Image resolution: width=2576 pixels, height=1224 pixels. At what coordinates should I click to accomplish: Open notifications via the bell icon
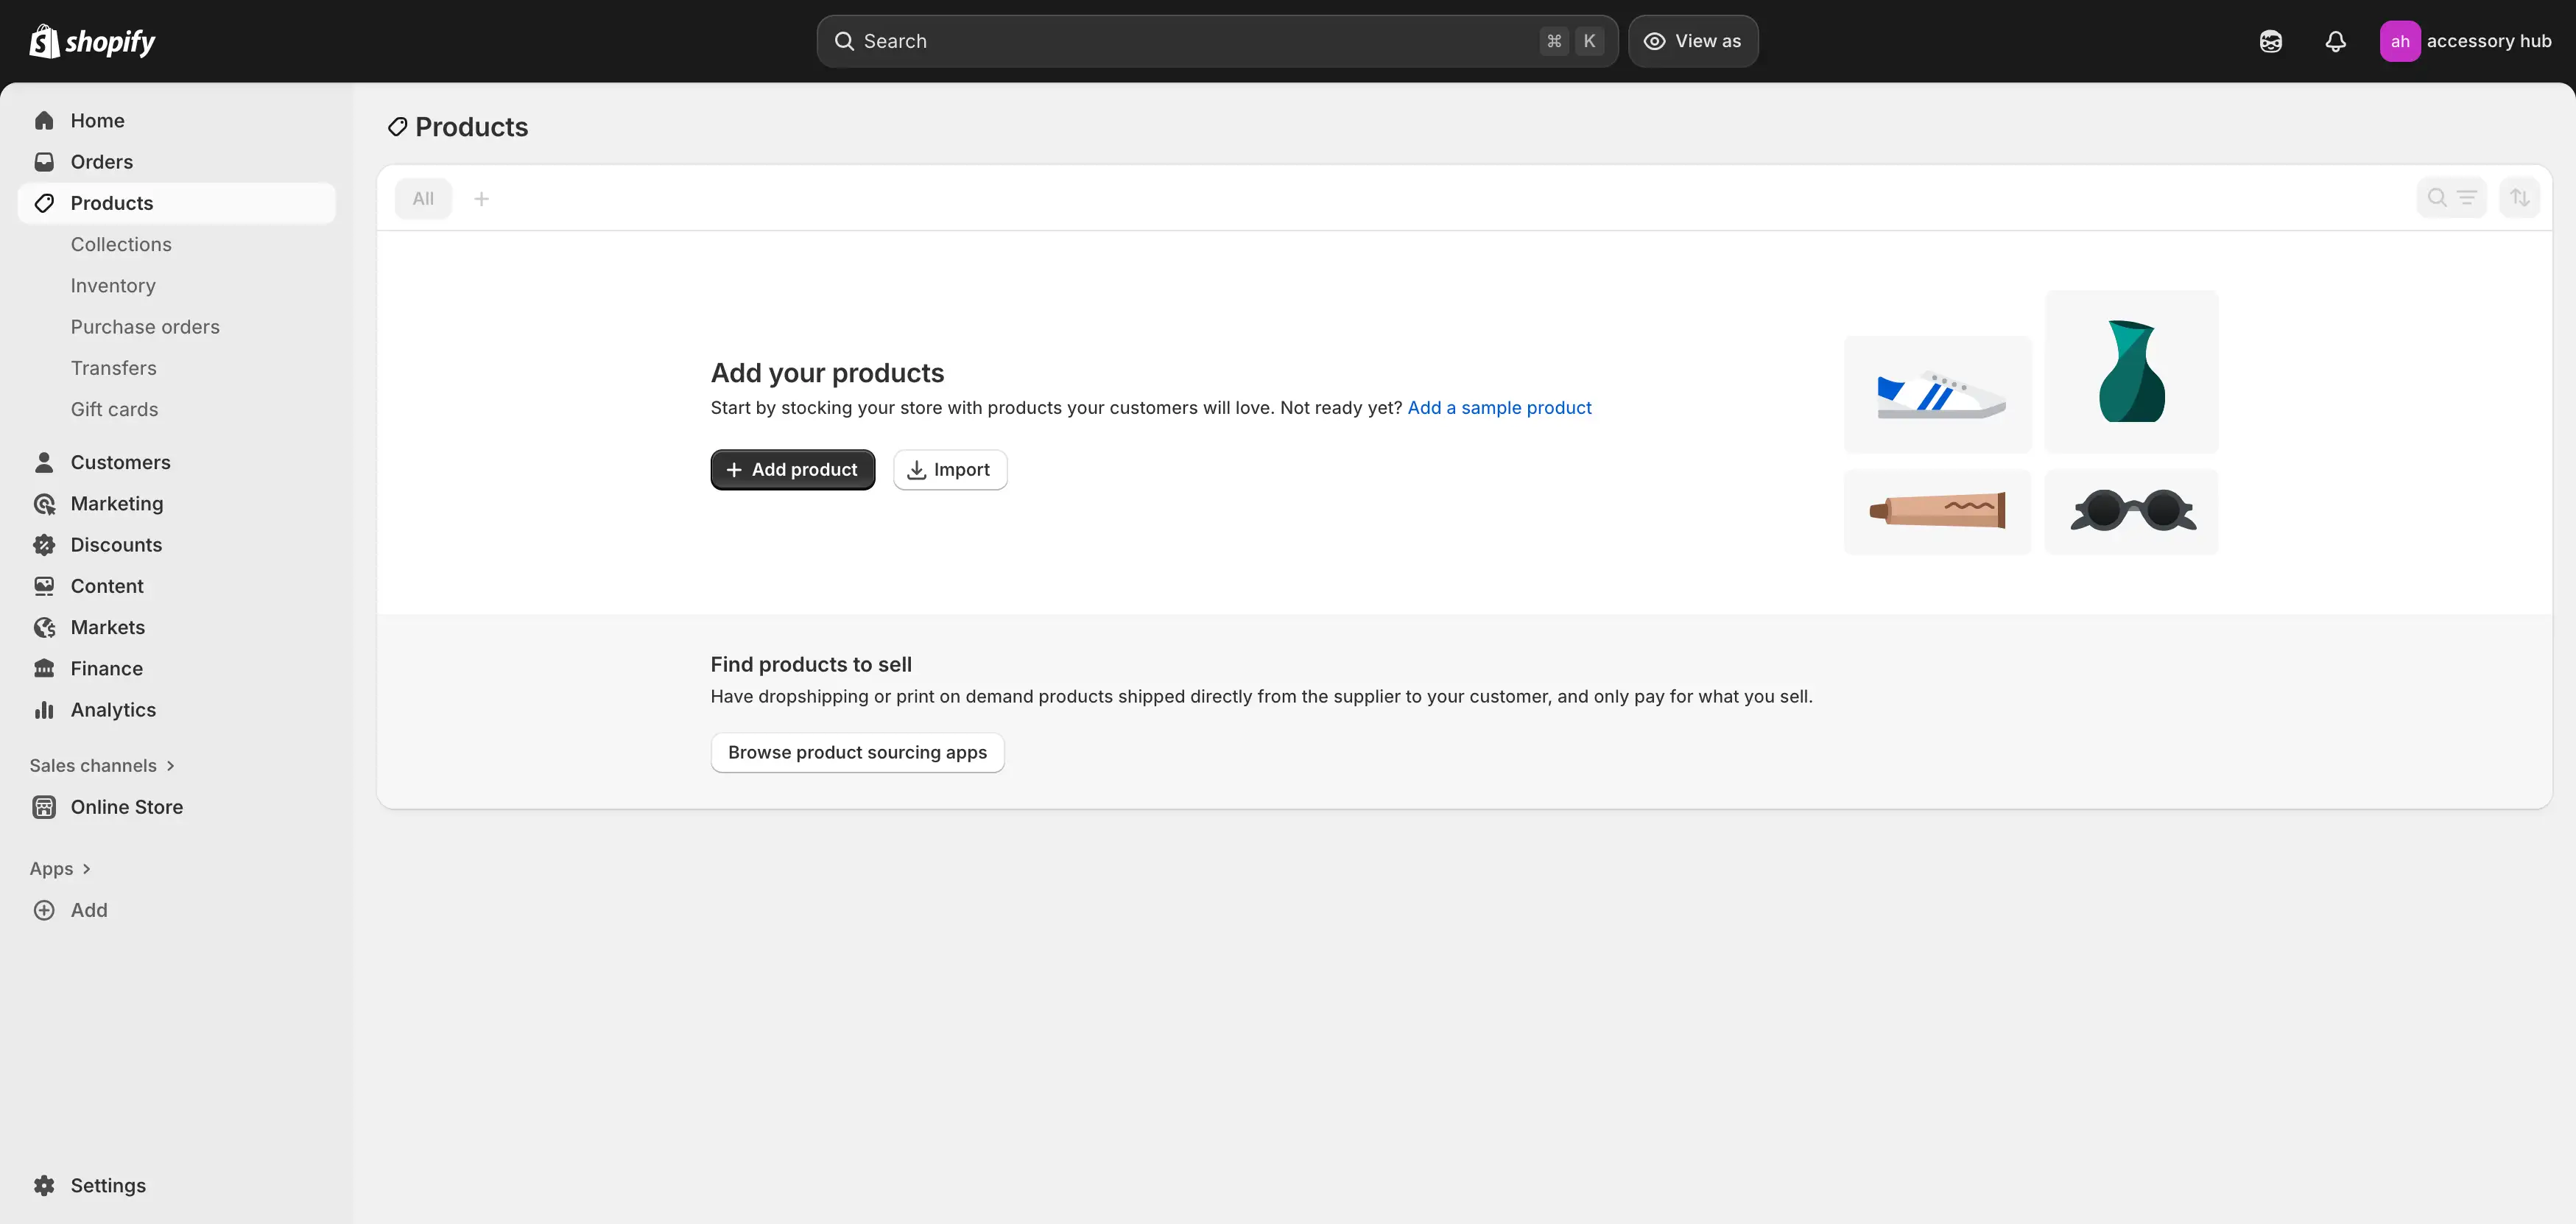tap(2335, 41)
